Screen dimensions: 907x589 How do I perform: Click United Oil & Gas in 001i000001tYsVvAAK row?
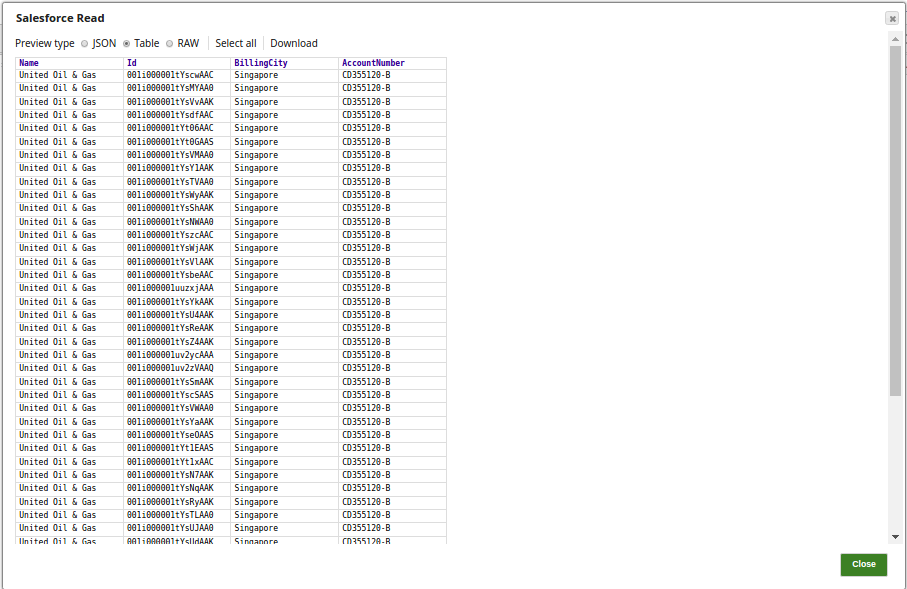point(57,102)
